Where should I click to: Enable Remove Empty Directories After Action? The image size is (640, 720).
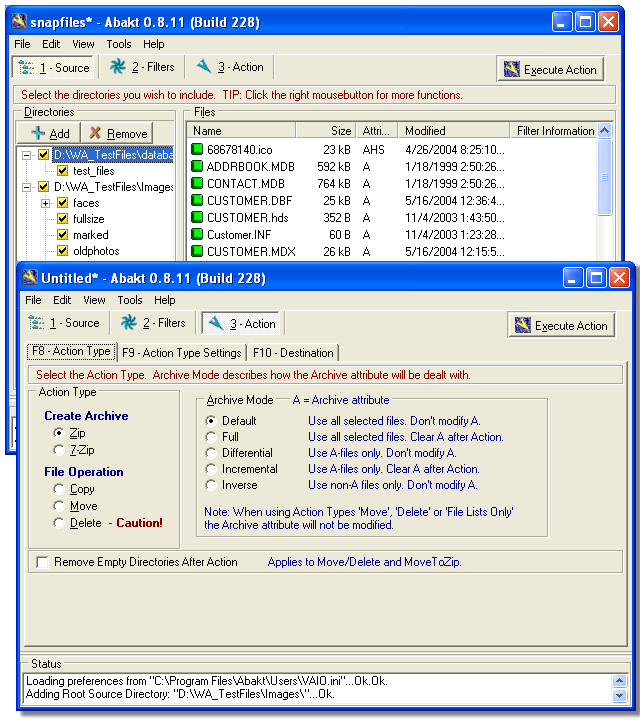point(42,562)
